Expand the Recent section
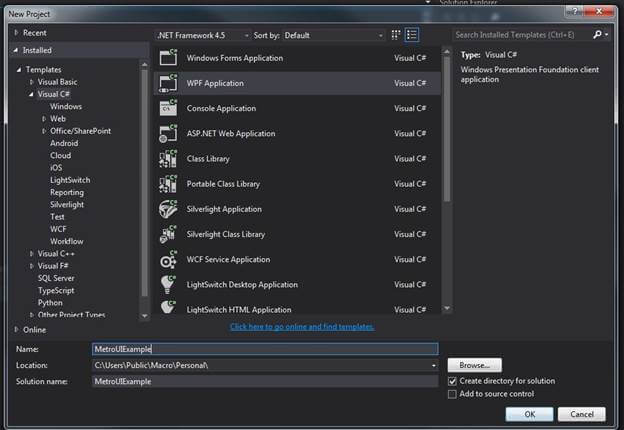The height and width of the screenshot is (430, 624). coord(16,33)
